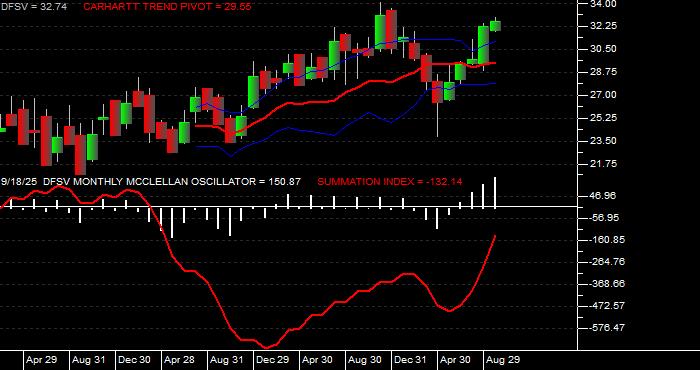
Task: Select the Aug 29 date axis label
Action: pos(503,360)
